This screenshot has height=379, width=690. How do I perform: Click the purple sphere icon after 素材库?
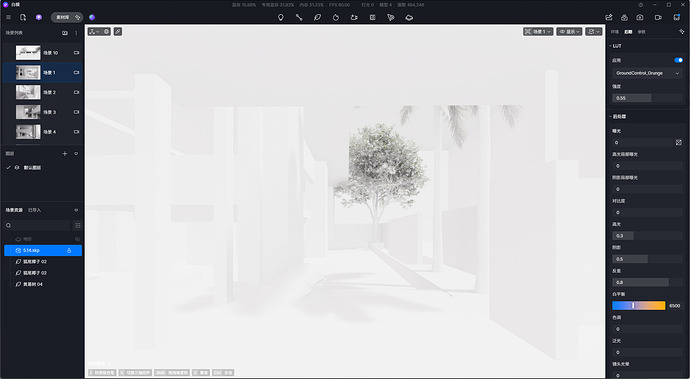92,17
